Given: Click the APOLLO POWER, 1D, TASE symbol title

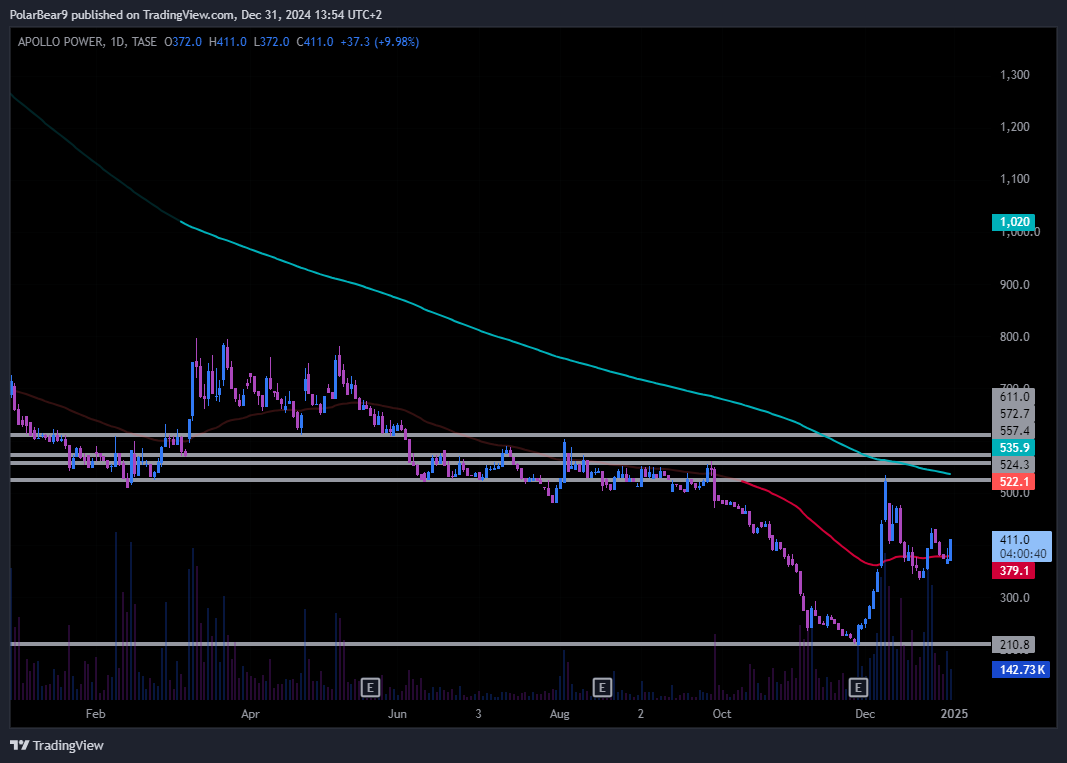Looking at the screenshot, I should point(87,42).
